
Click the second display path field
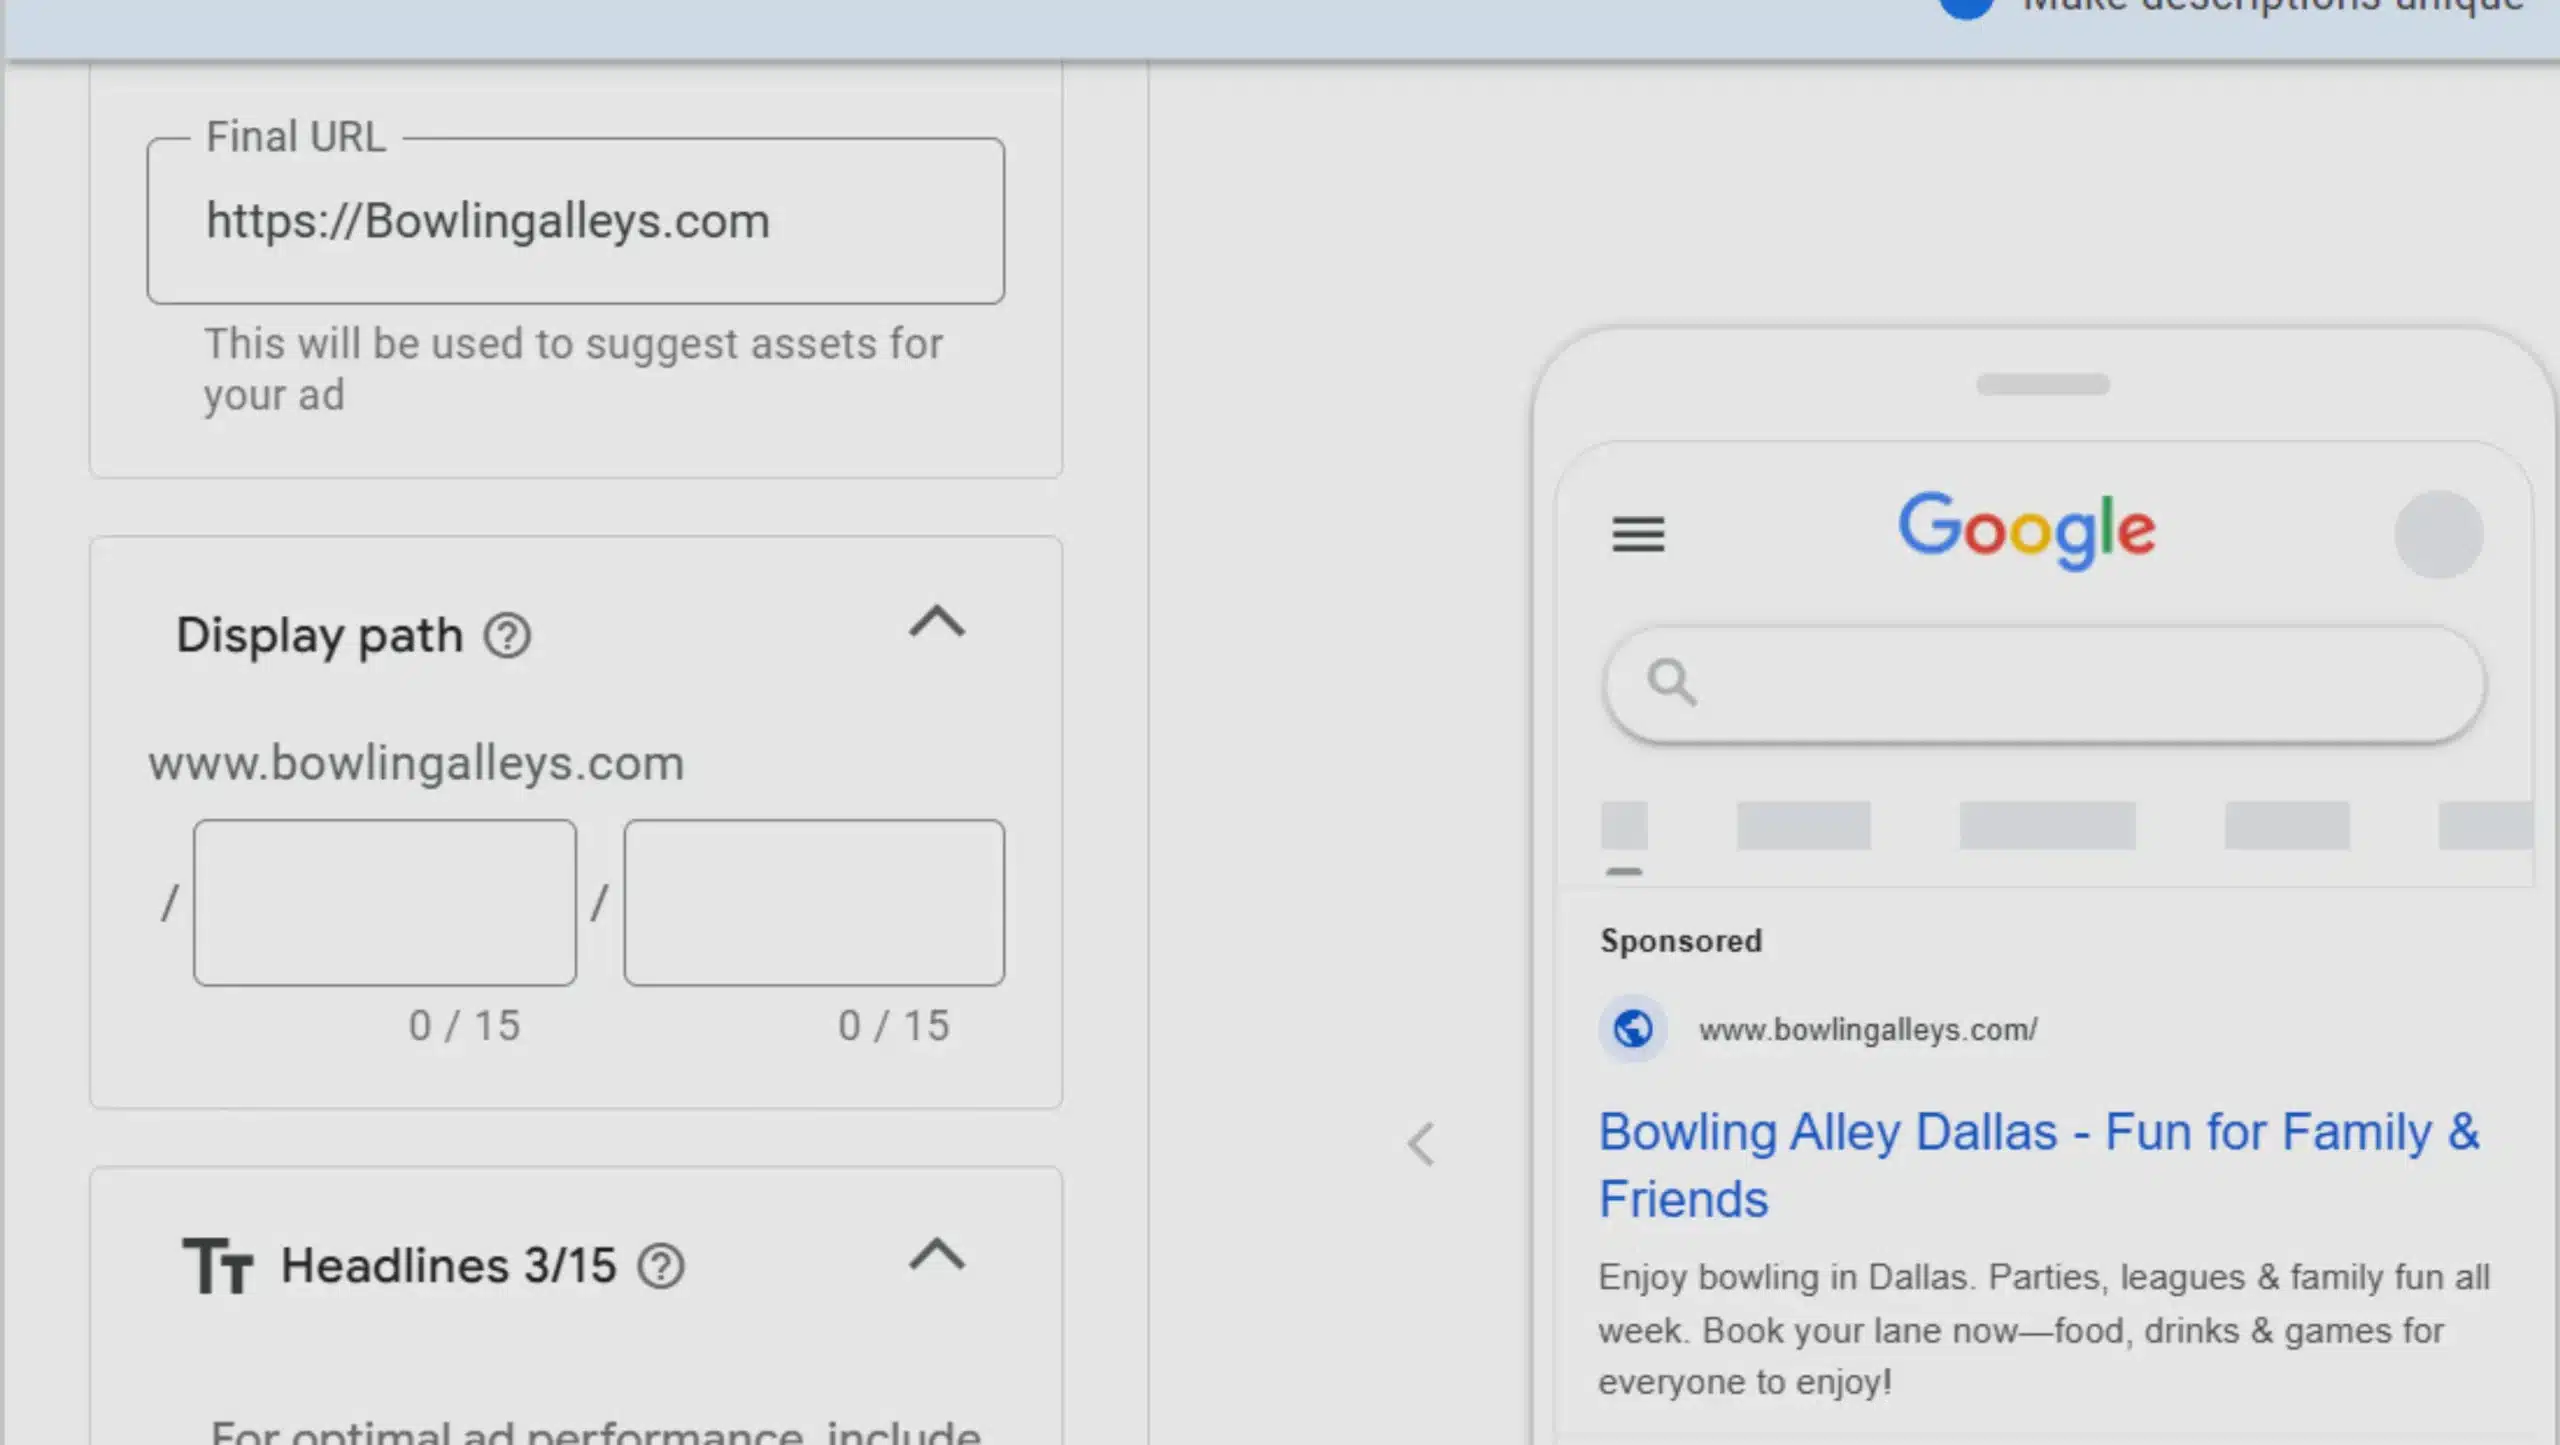click(x=814, y=903)
